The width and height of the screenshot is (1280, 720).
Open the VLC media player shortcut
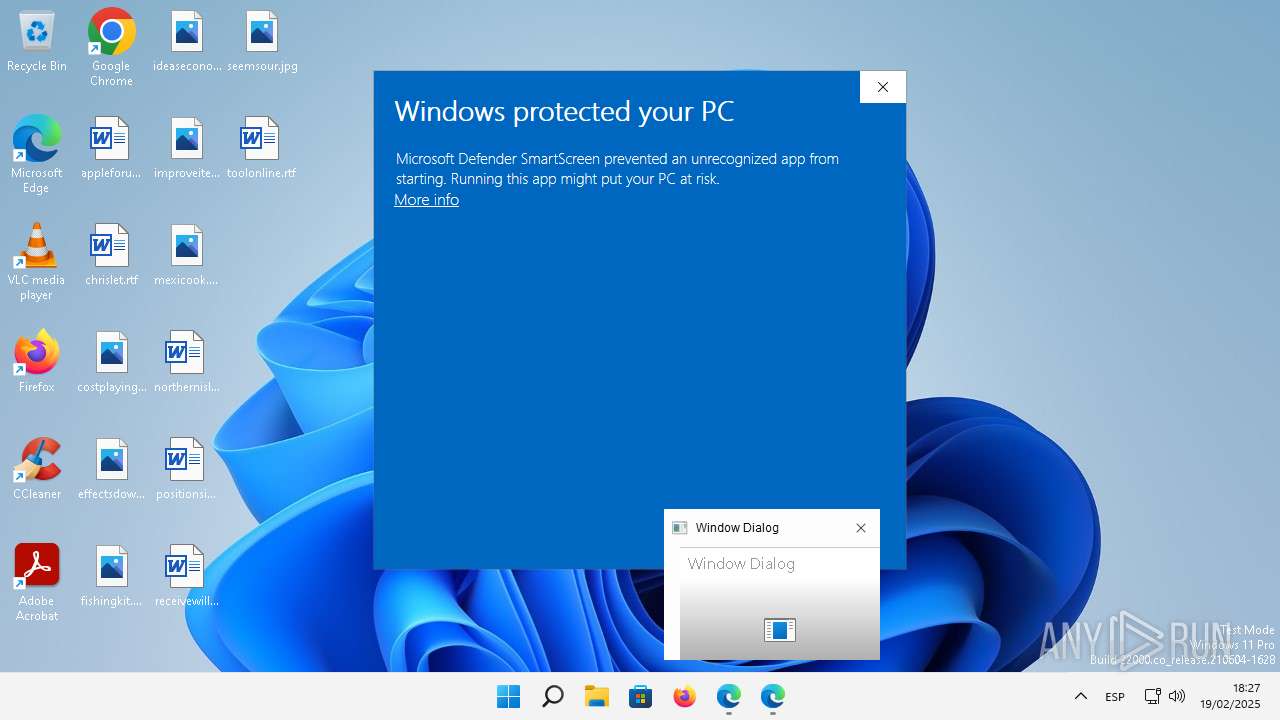37,261
